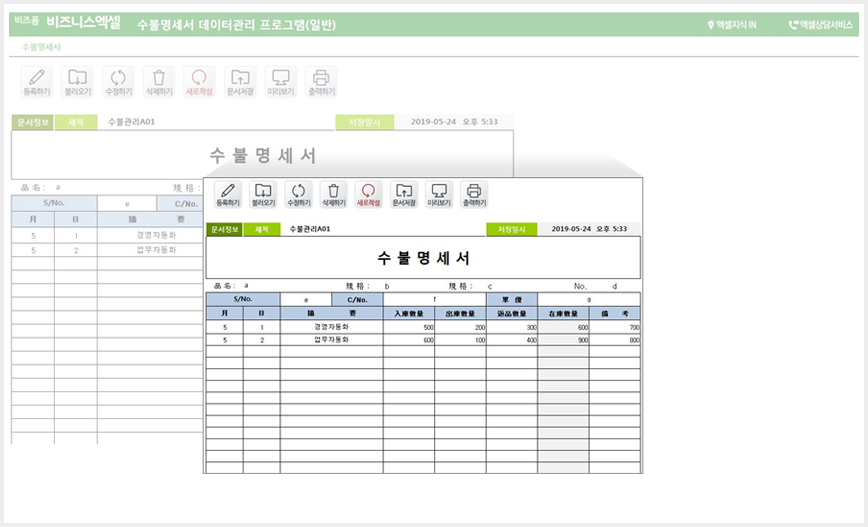Select the 出庫數量 column header
The width and height of the screenshot is (868, 527).
click(x=461, y=313)
